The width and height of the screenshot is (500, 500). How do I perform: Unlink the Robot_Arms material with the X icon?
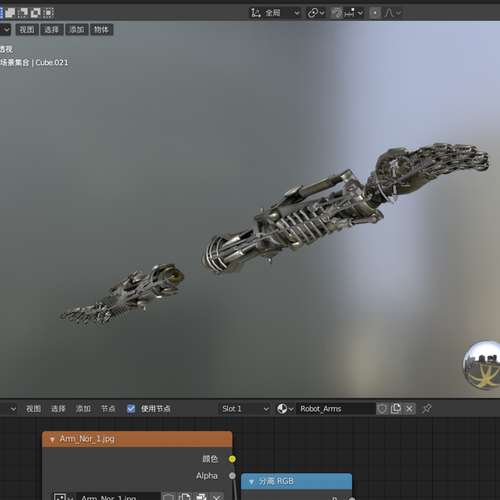[409, 409]
